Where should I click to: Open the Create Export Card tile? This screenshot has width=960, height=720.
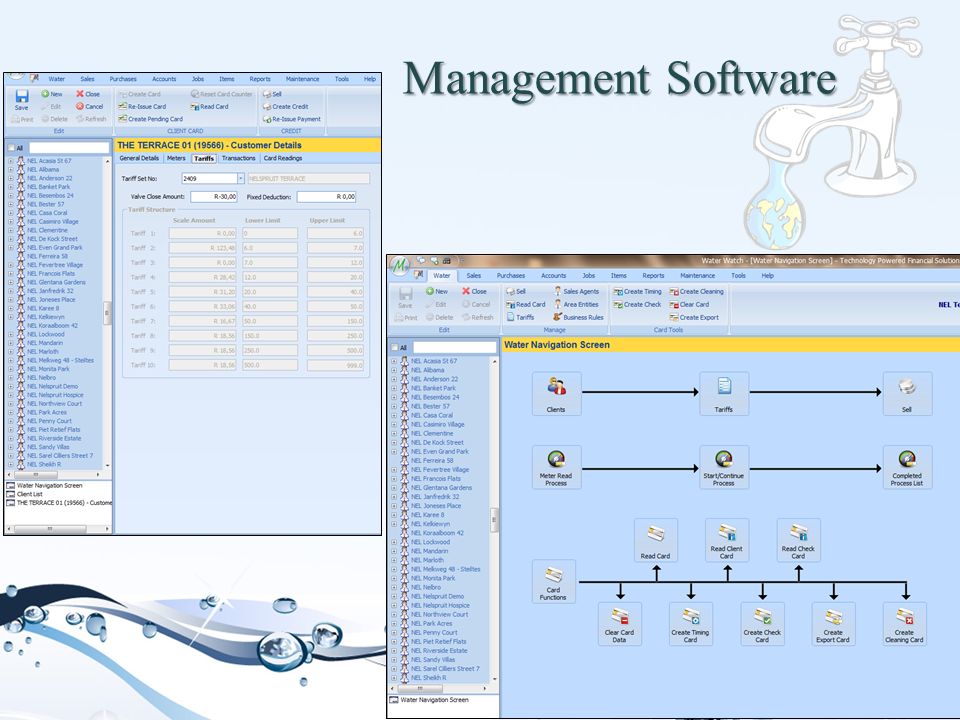click(x=833, y=624)
